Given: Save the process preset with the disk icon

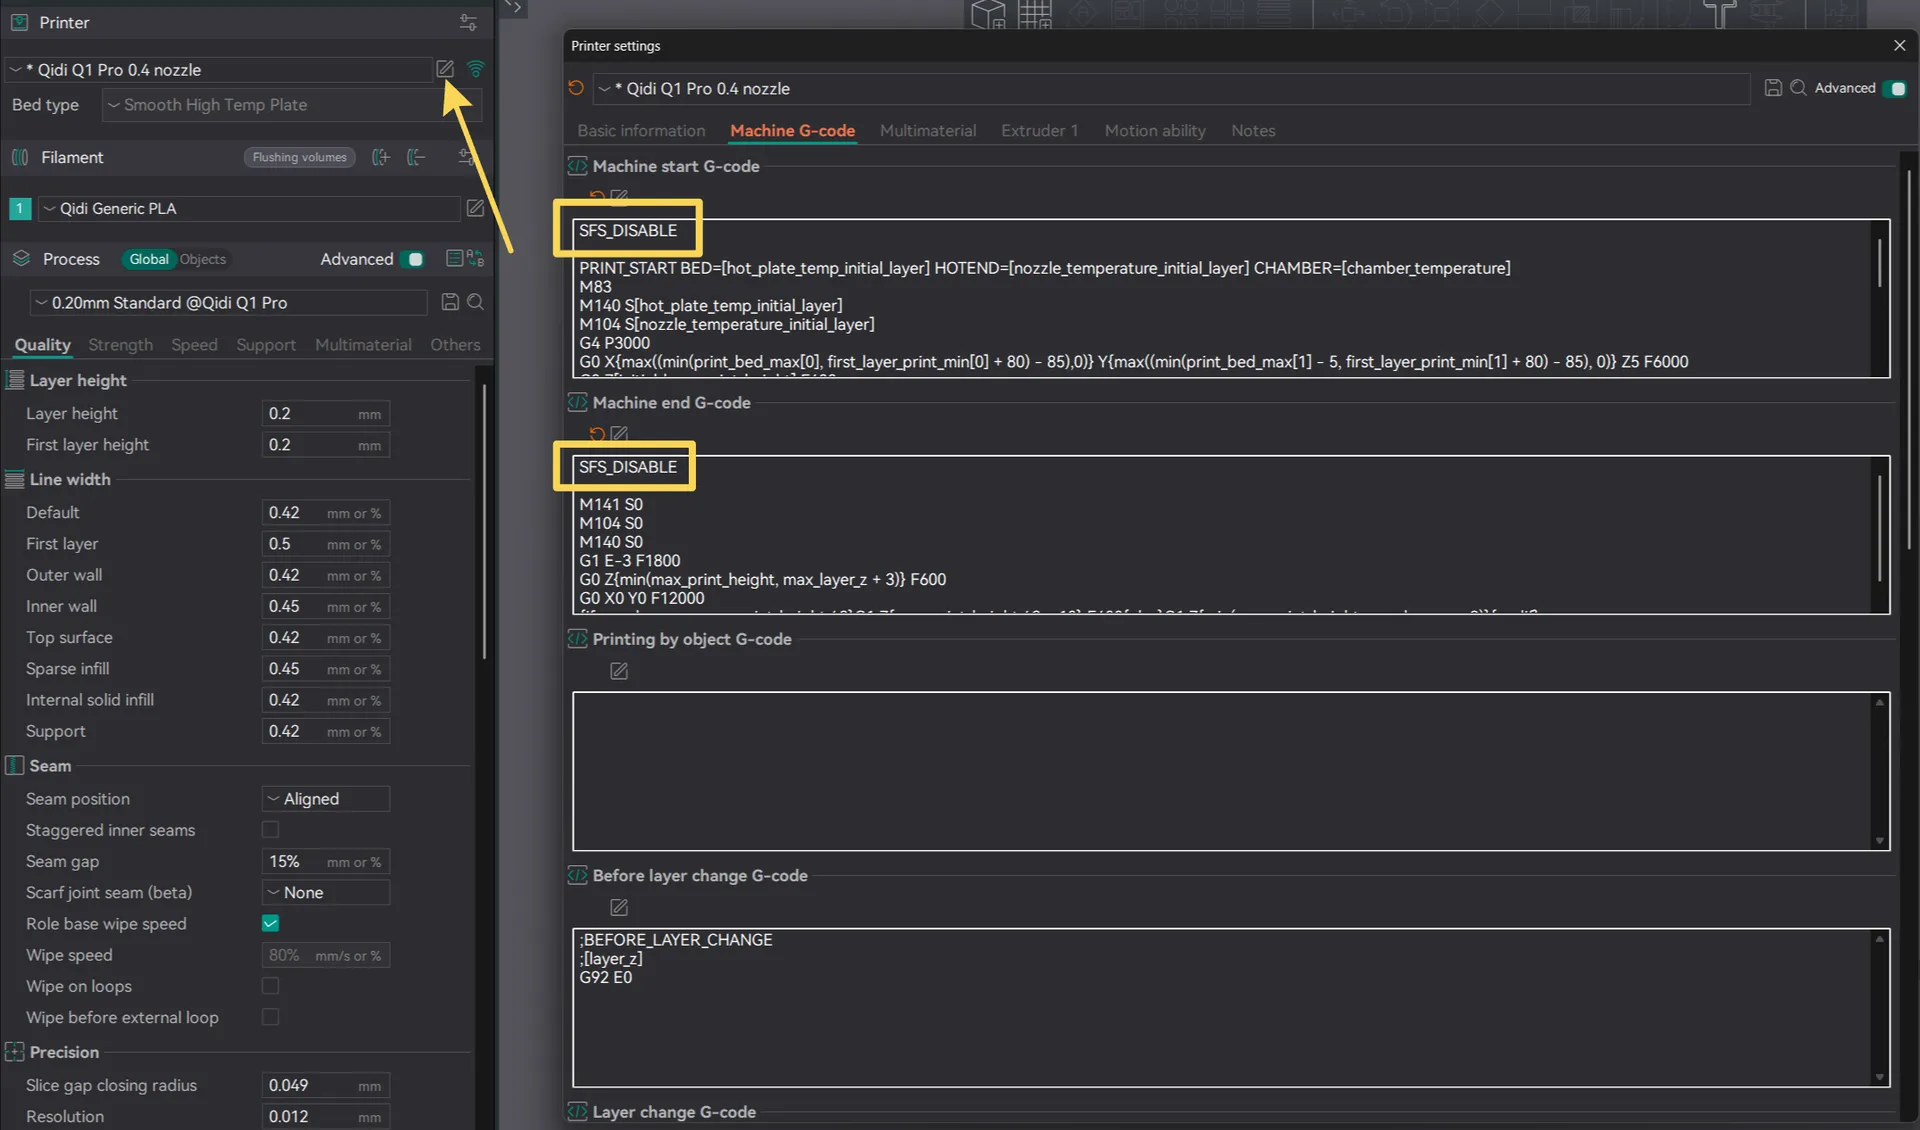Looking at the screenshot, I should coord(450,302).
